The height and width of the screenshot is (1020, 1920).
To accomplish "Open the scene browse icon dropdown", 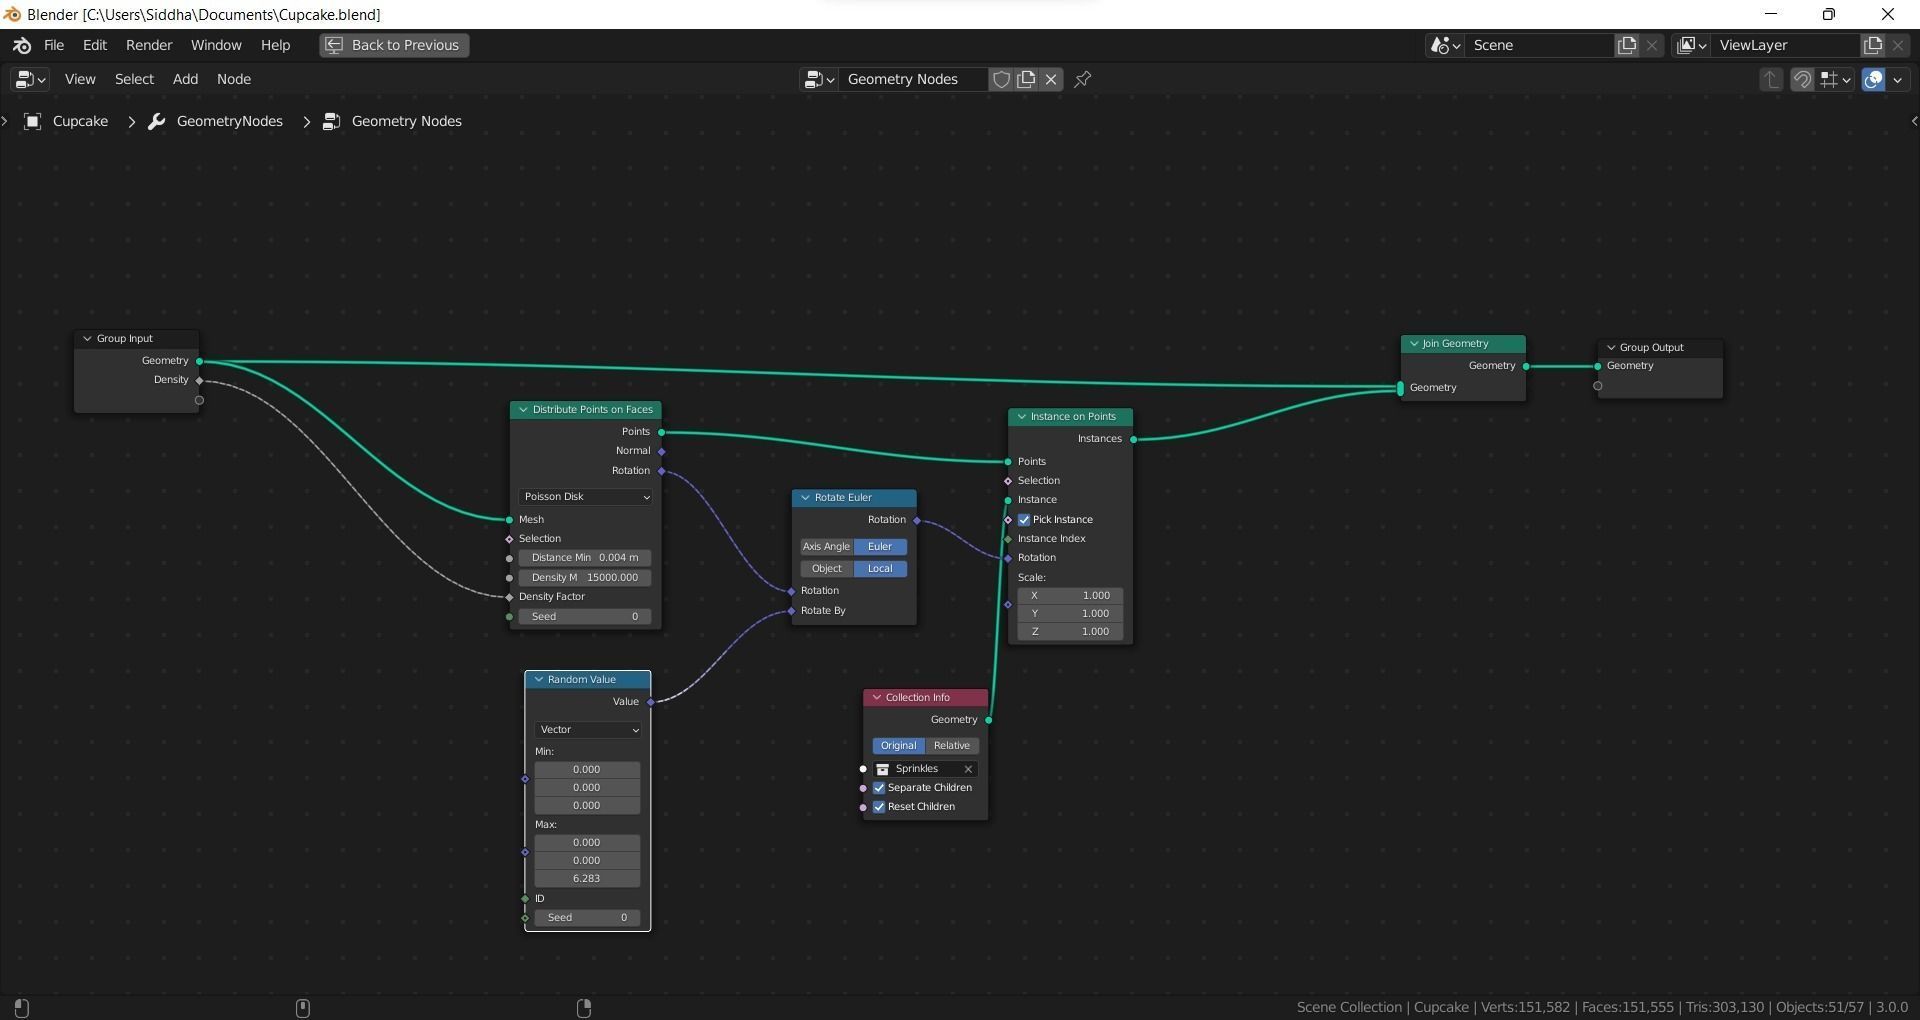I will [1445, 45].
